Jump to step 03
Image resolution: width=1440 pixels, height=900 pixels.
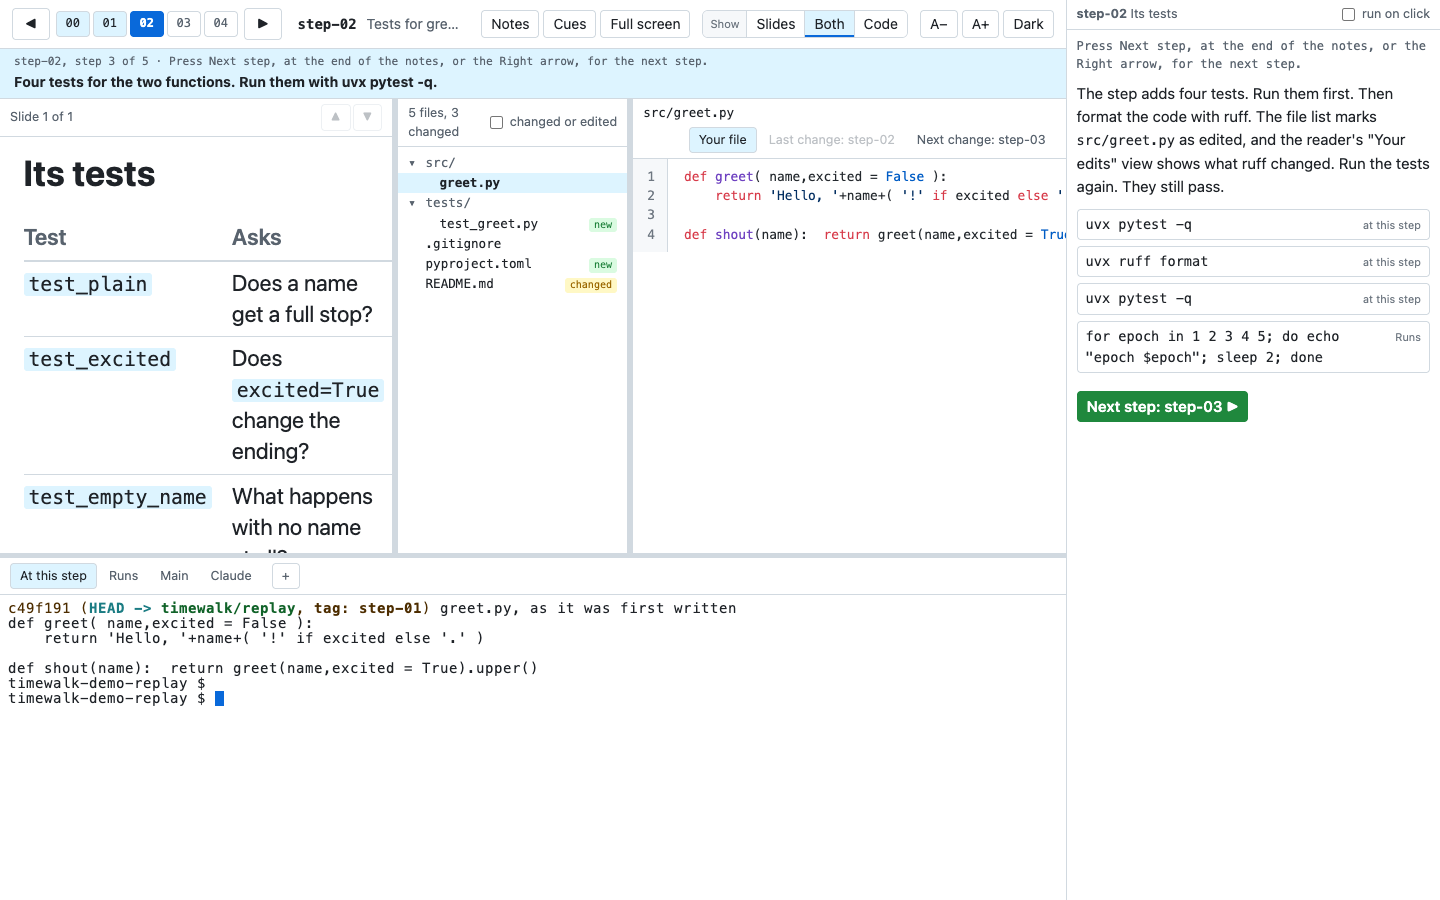(x=184, y=23)
